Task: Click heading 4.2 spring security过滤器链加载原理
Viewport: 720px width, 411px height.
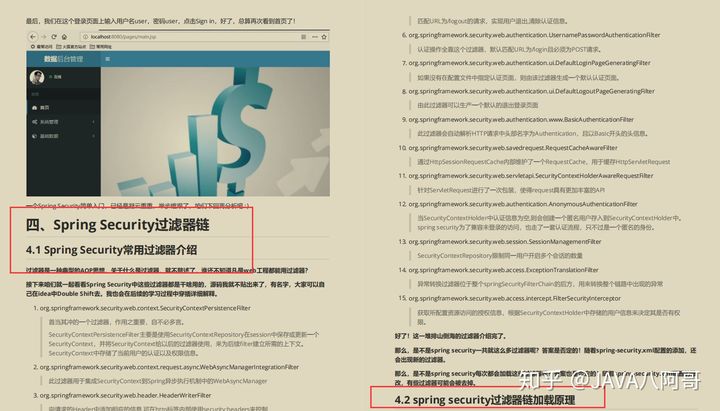Action: pos(484,400)
